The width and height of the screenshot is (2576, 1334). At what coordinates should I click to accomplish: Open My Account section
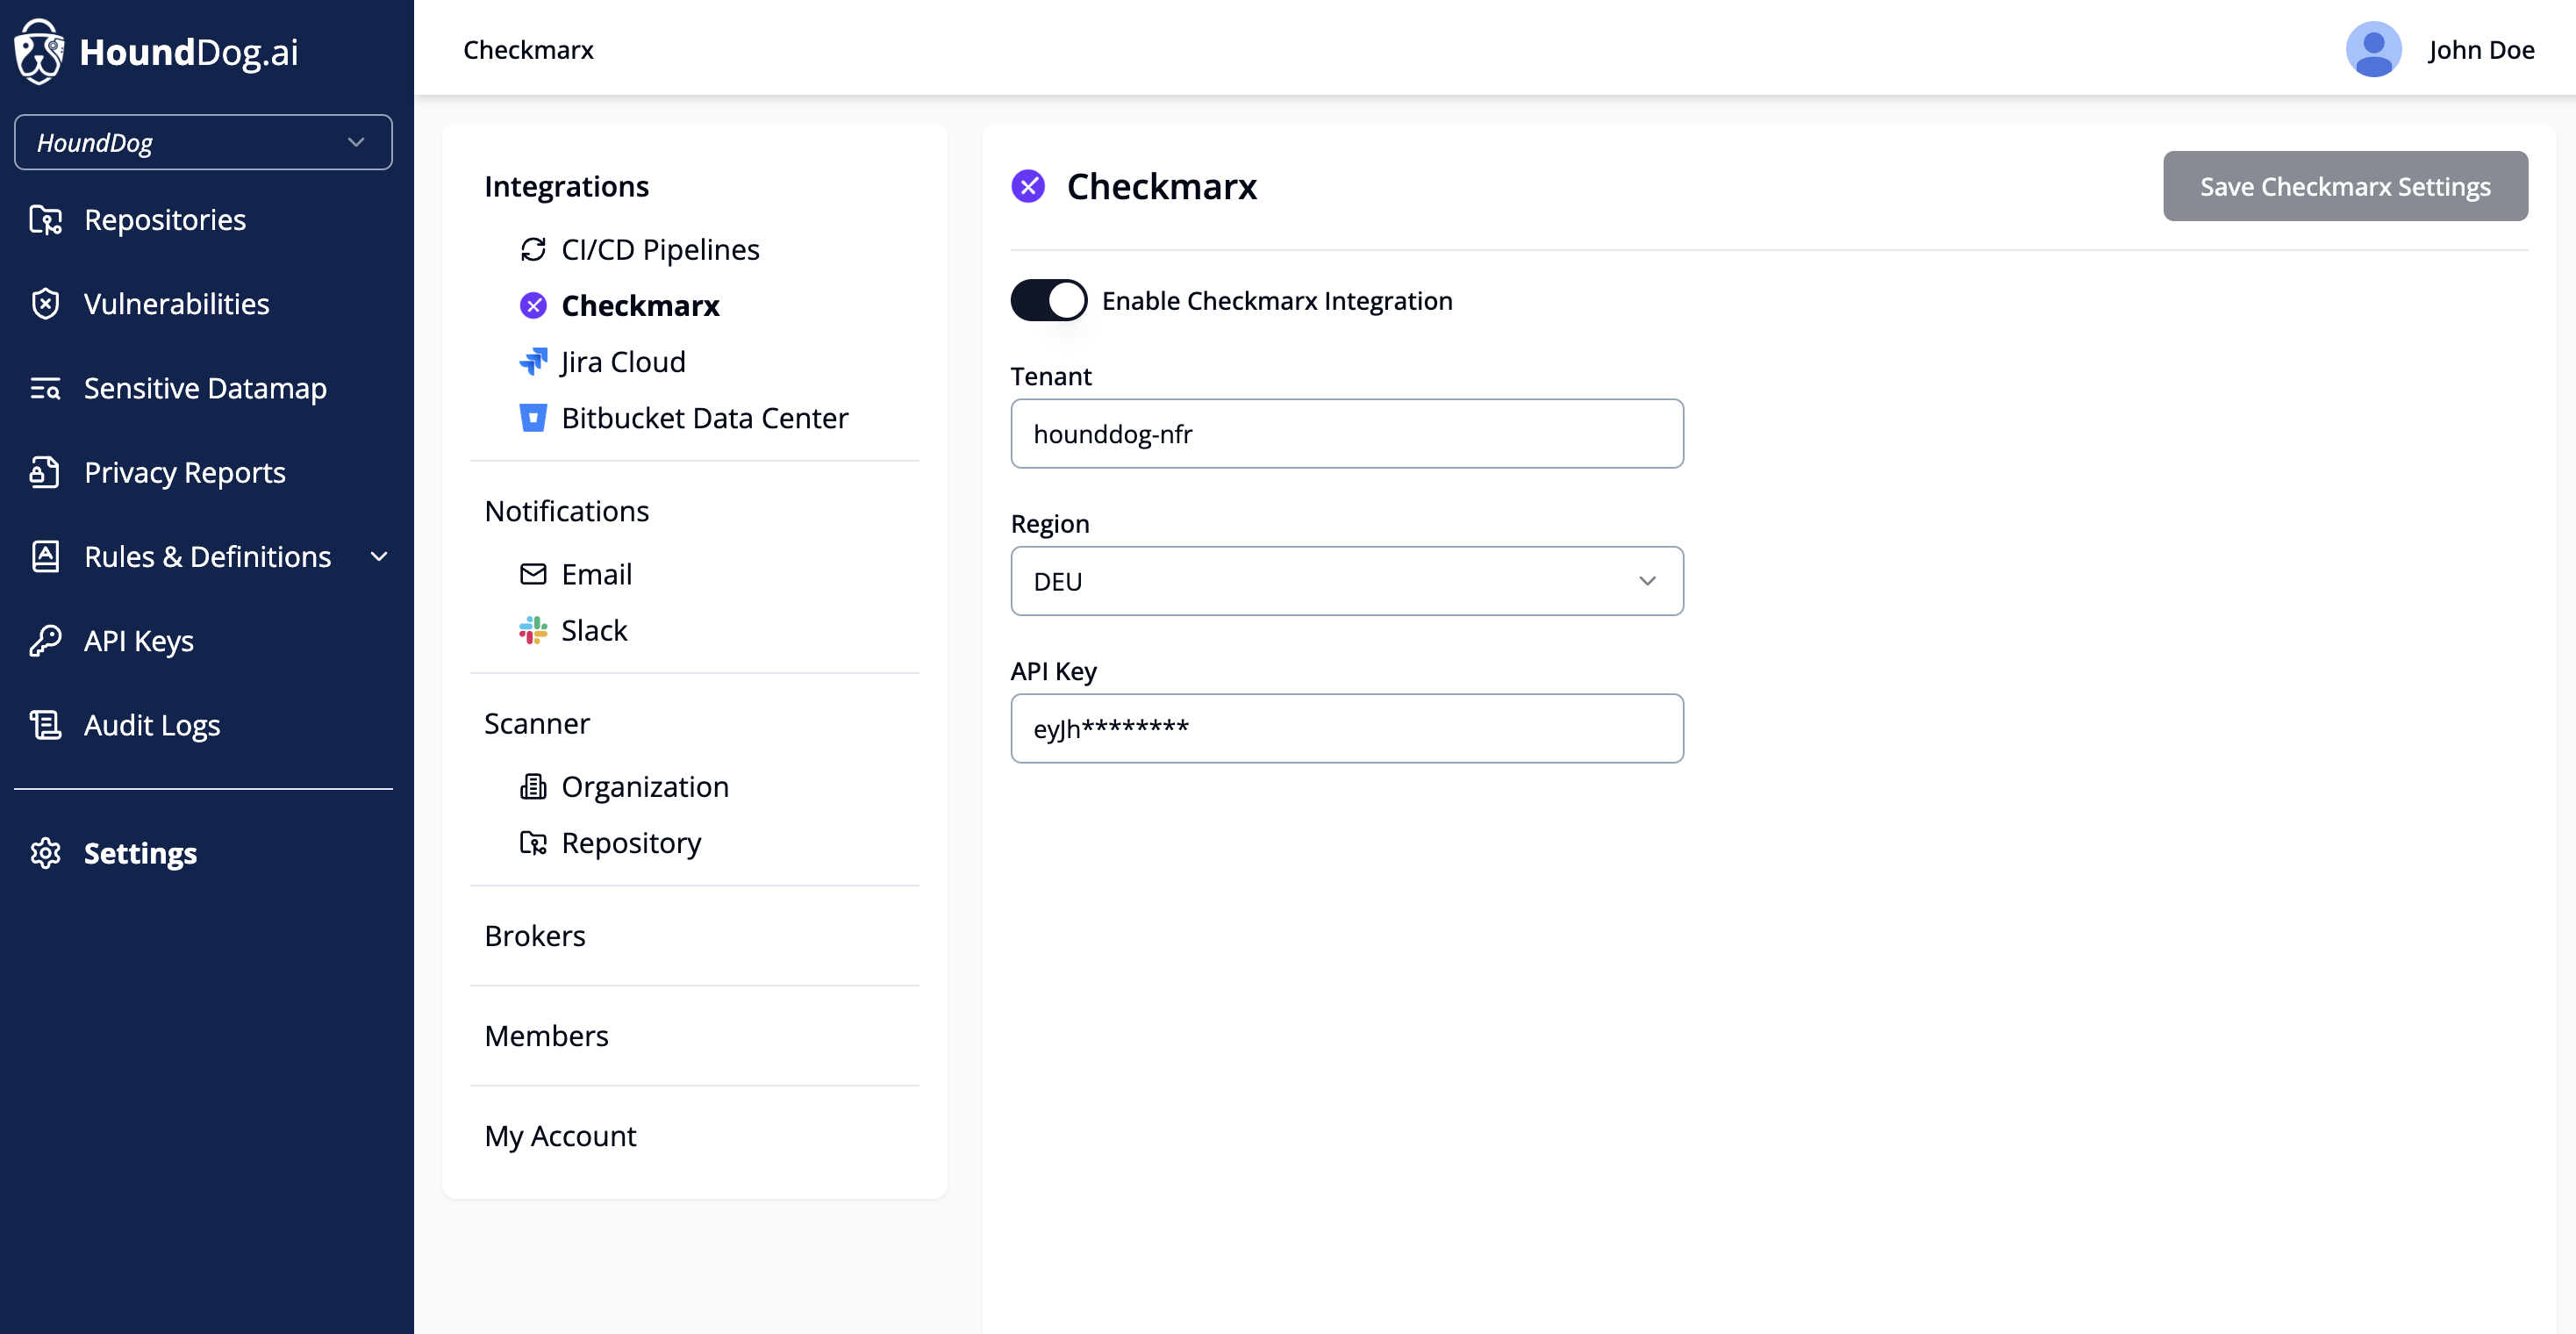click(x=560, y=1136)
